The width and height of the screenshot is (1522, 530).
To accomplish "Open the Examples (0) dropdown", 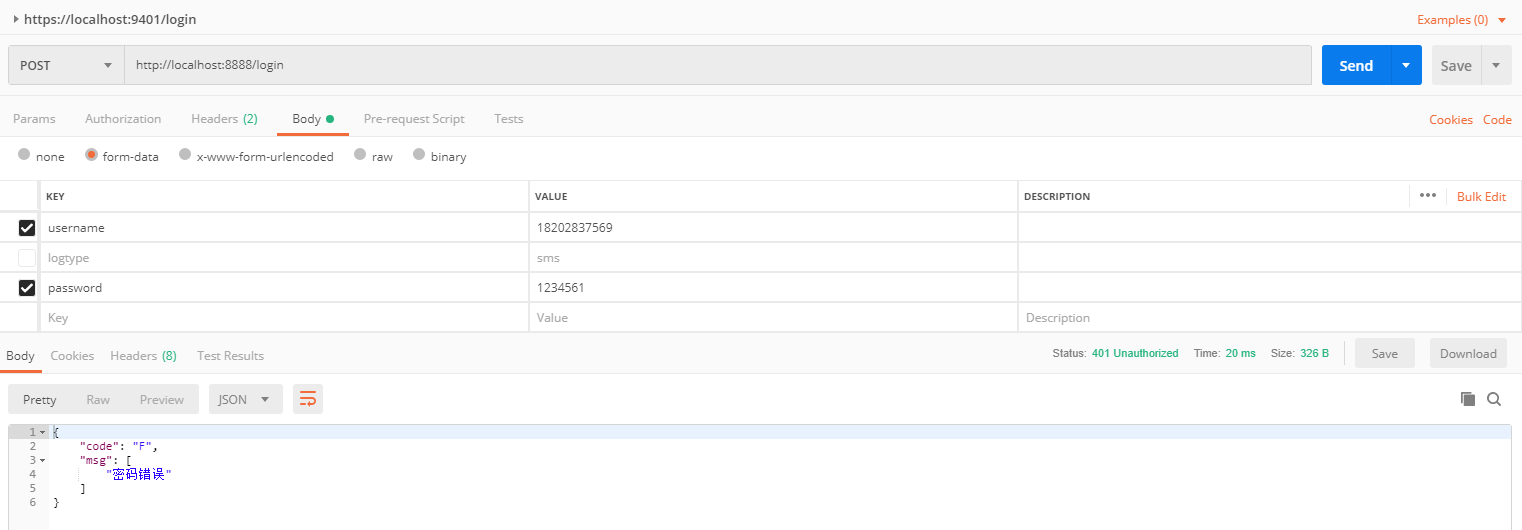I will click(x=1461, y=19).
